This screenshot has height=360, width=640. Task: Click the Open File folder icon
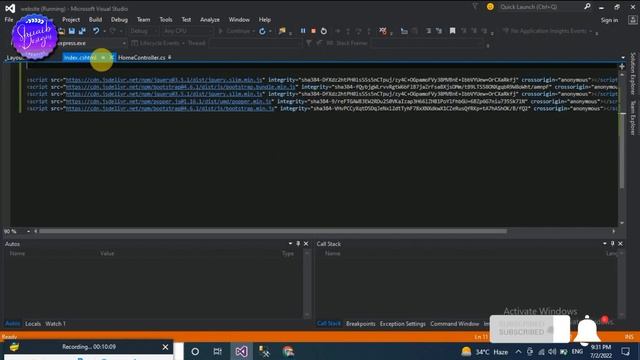(x=62, y=31)
